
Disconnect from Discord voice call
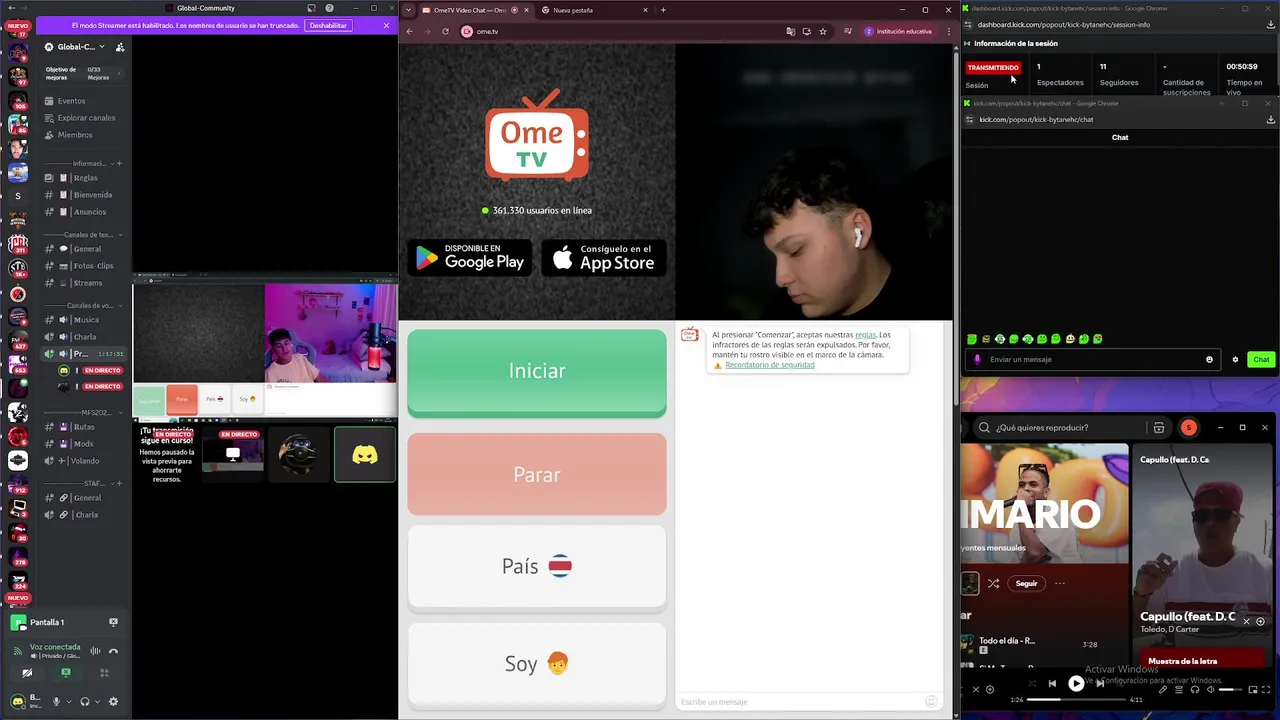click(113, 651)
